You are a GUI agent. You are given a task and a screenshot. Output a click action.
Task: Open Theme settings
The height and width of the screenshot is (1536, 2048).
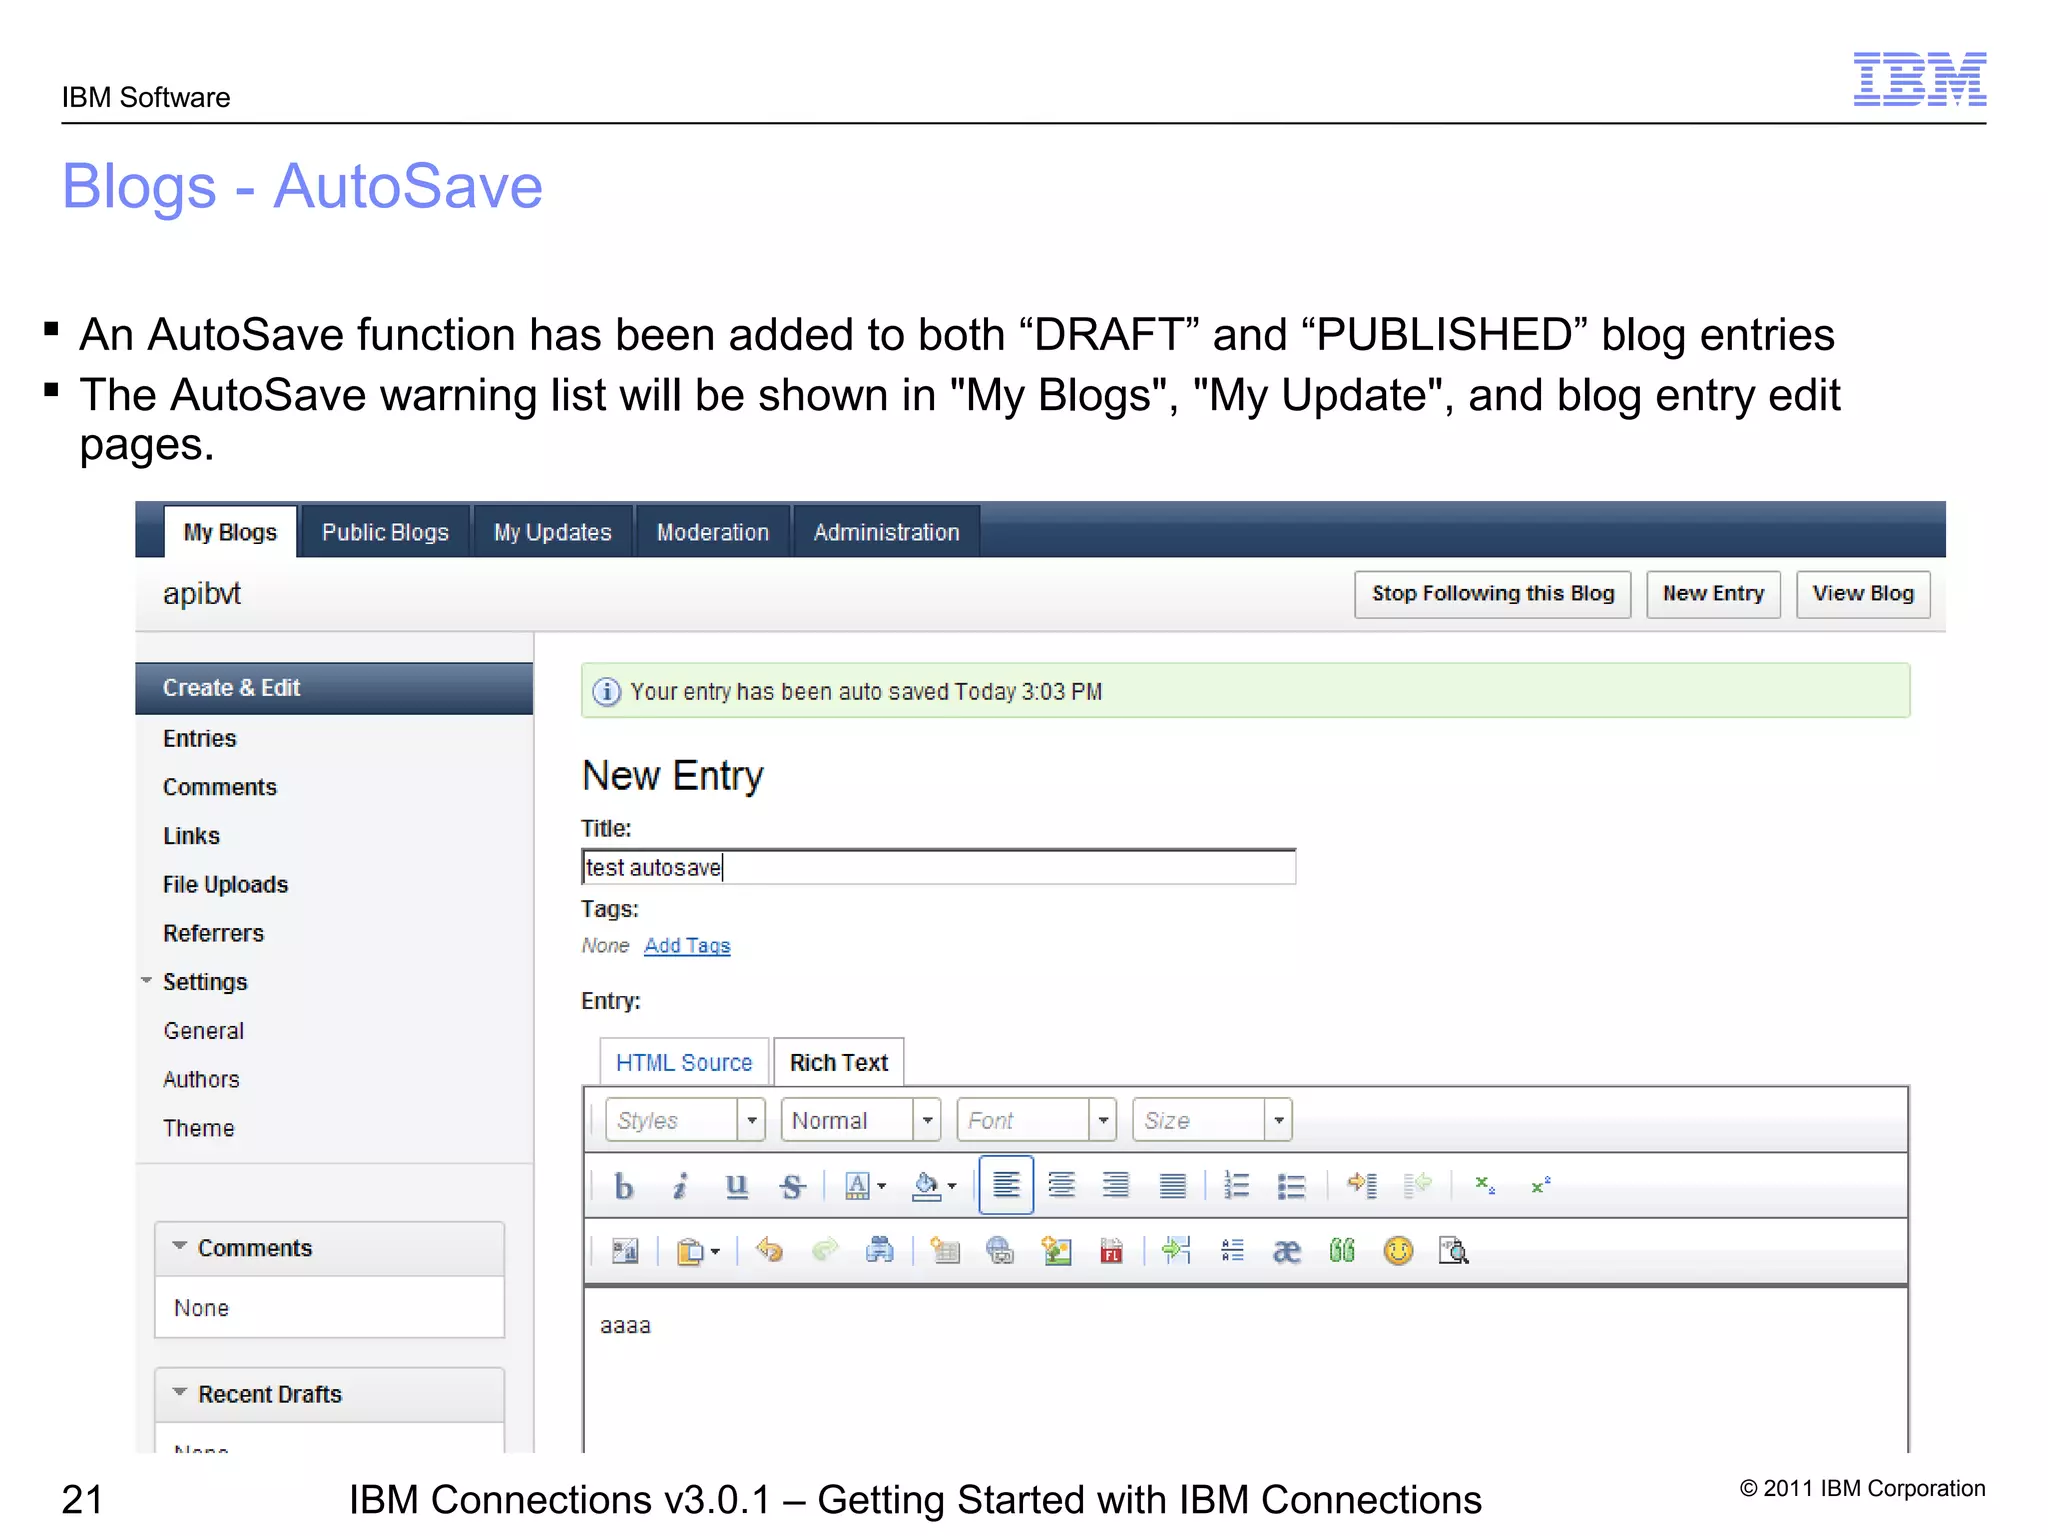[199, 1128]
